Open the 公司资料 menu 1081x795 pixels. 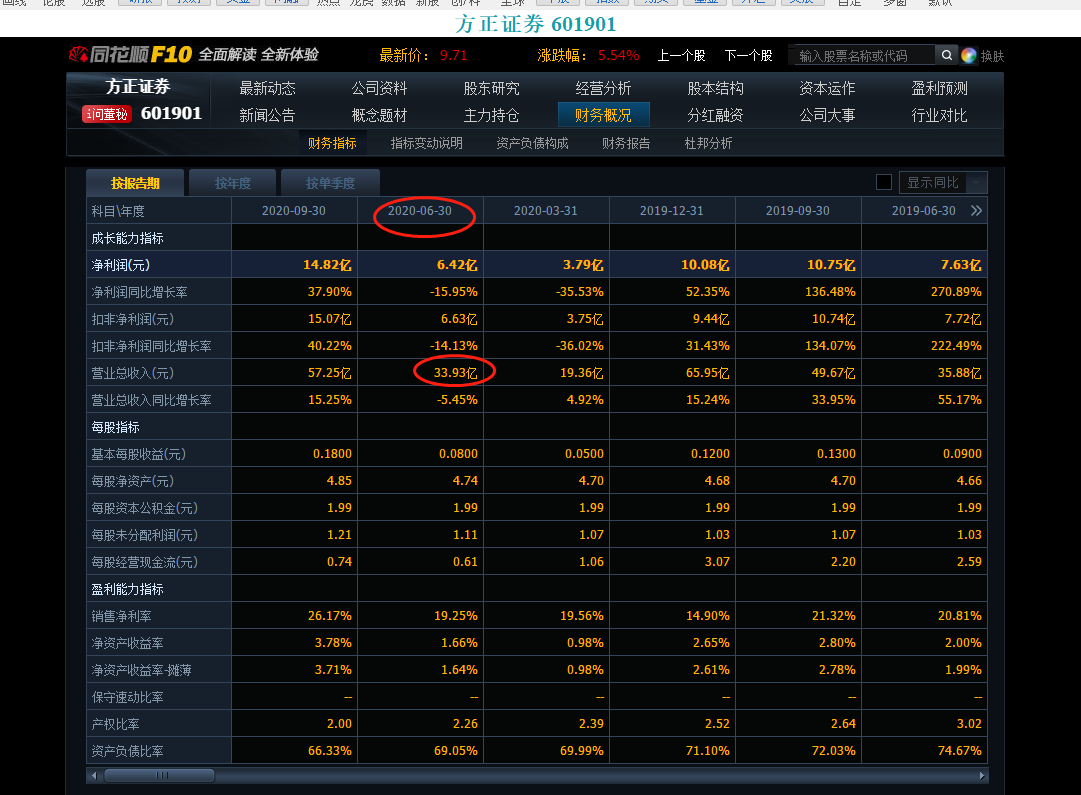(x=379, y=88)
